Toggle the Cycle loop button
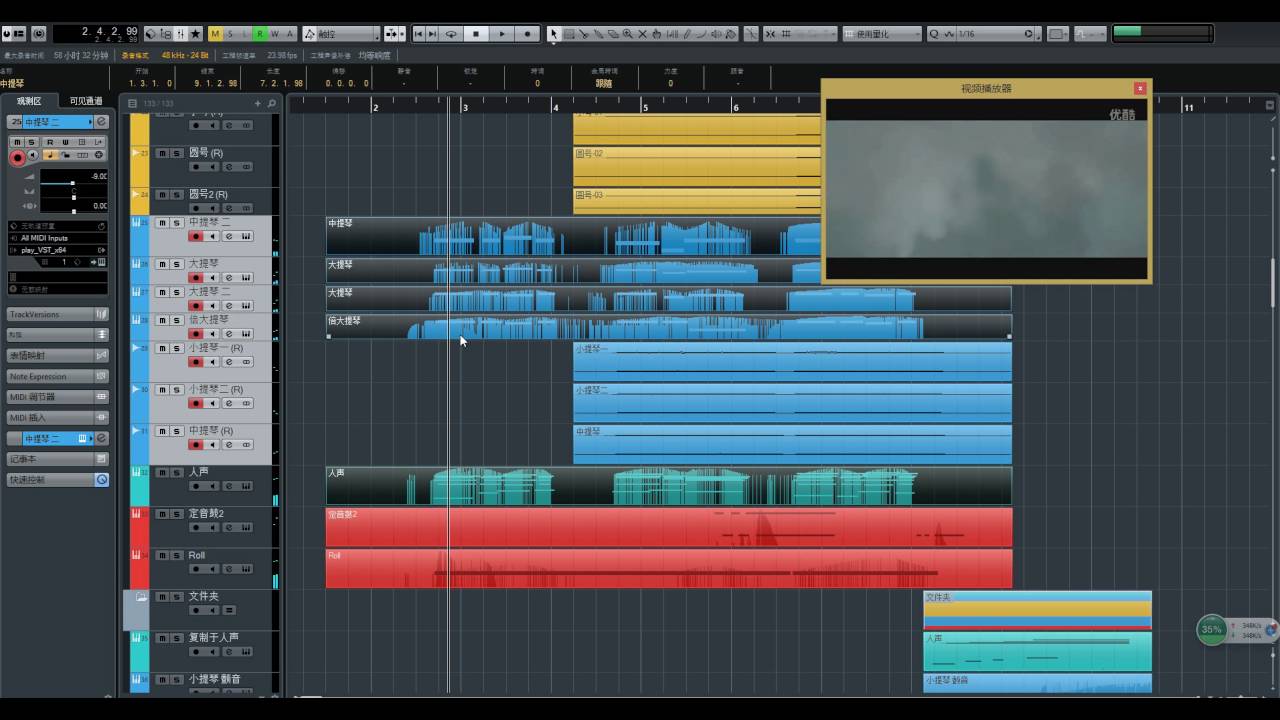 (x=452, y=34)
